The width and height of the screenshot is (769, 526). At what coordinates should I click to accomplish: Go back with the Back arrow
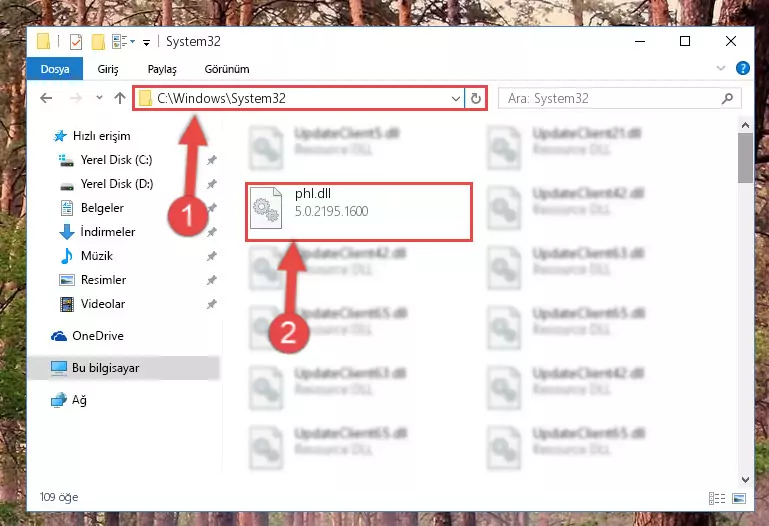pyautogui.click(x=46, y=98)
